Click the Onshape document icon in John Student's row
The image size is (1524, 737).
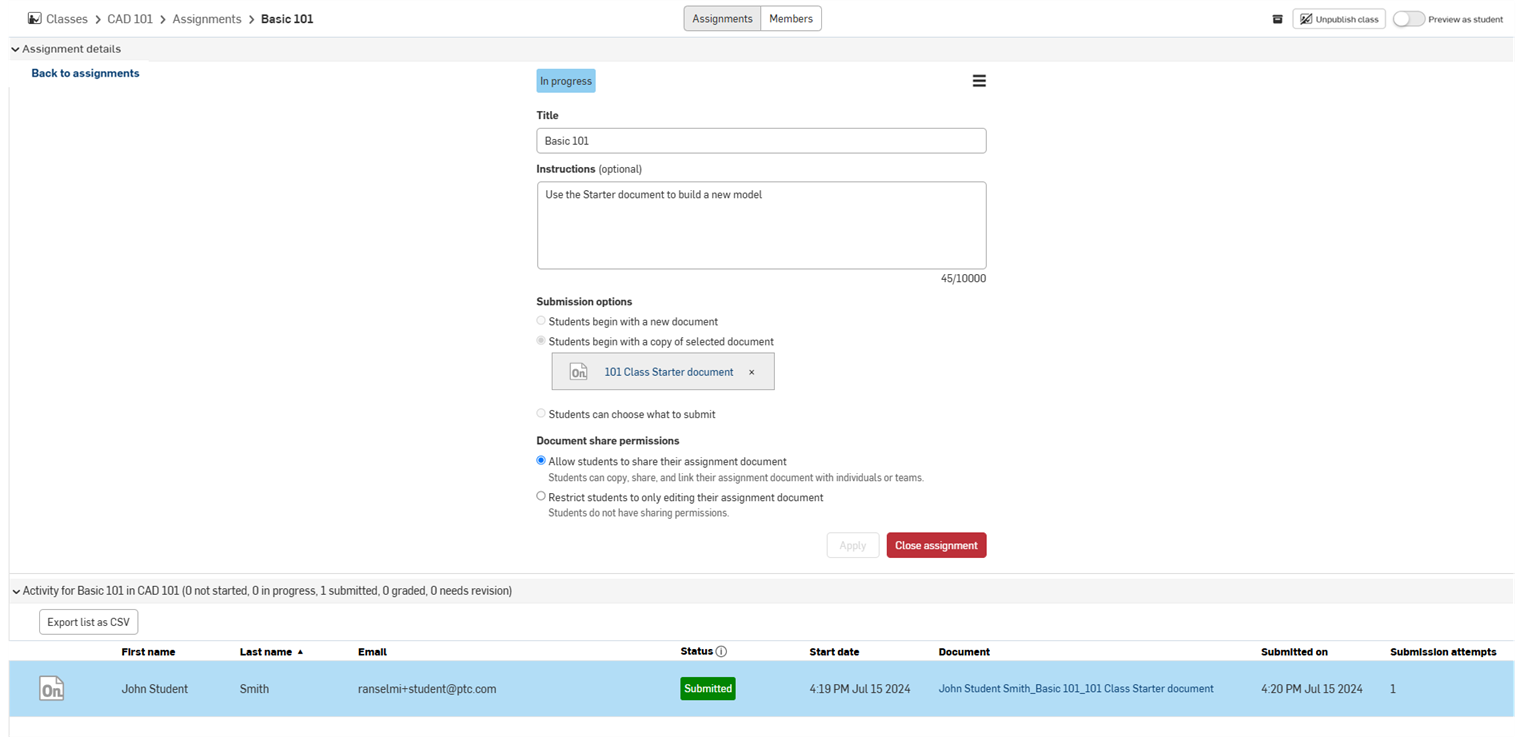tap(52, 689)
